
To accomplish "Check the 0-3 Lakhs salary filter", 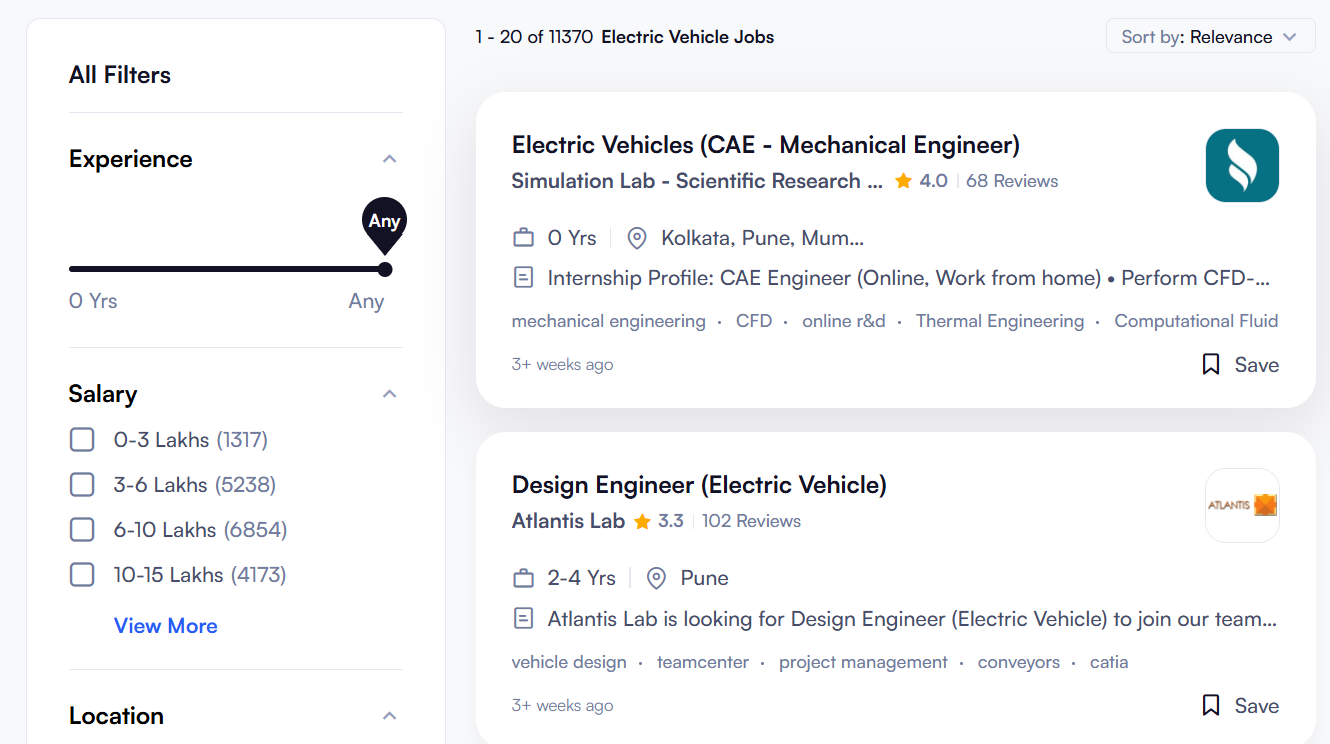I will 82,439.
